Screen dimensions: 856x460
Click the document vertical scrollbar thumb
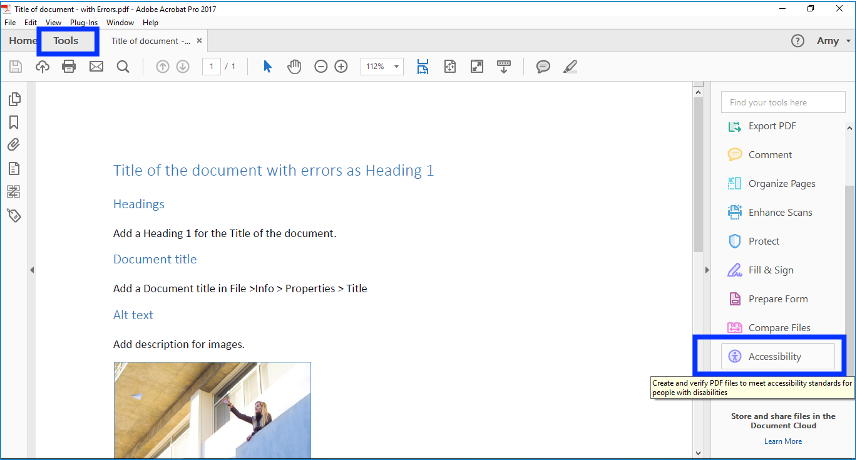point(698,175)
